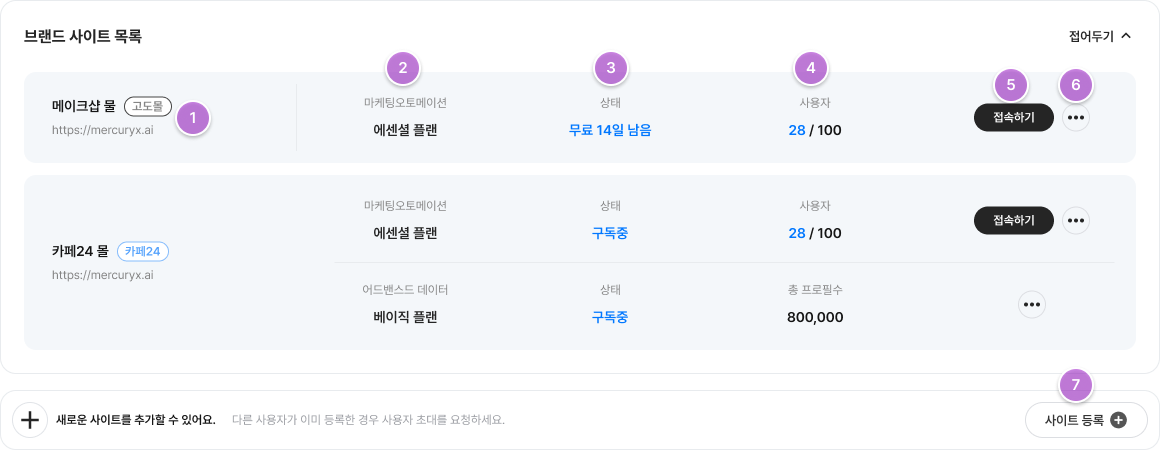Click the large plus icon at bottom left

tap(30, 420)
